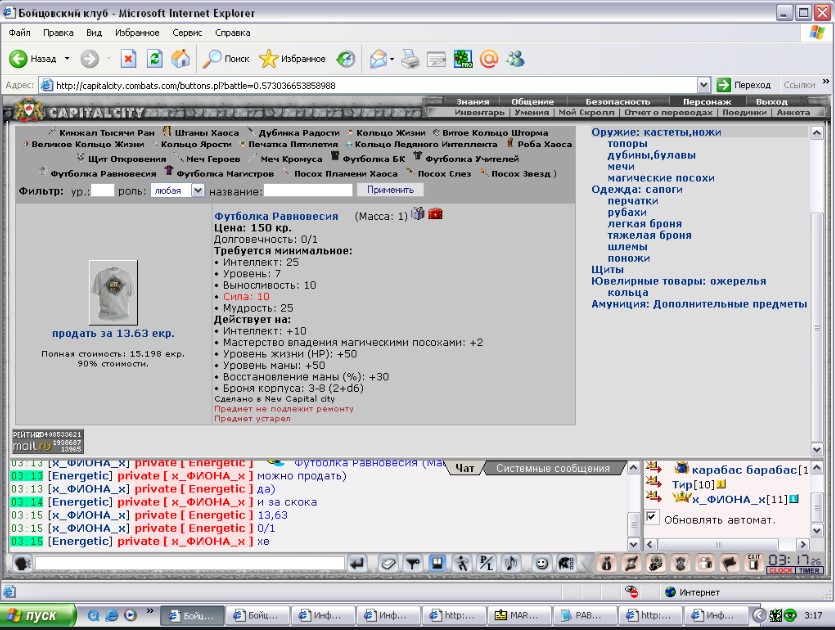The height and width of the screenshot is (630, 835).
Task: Click the gift icon next to Футболка Равновесия
Action: 418,215
